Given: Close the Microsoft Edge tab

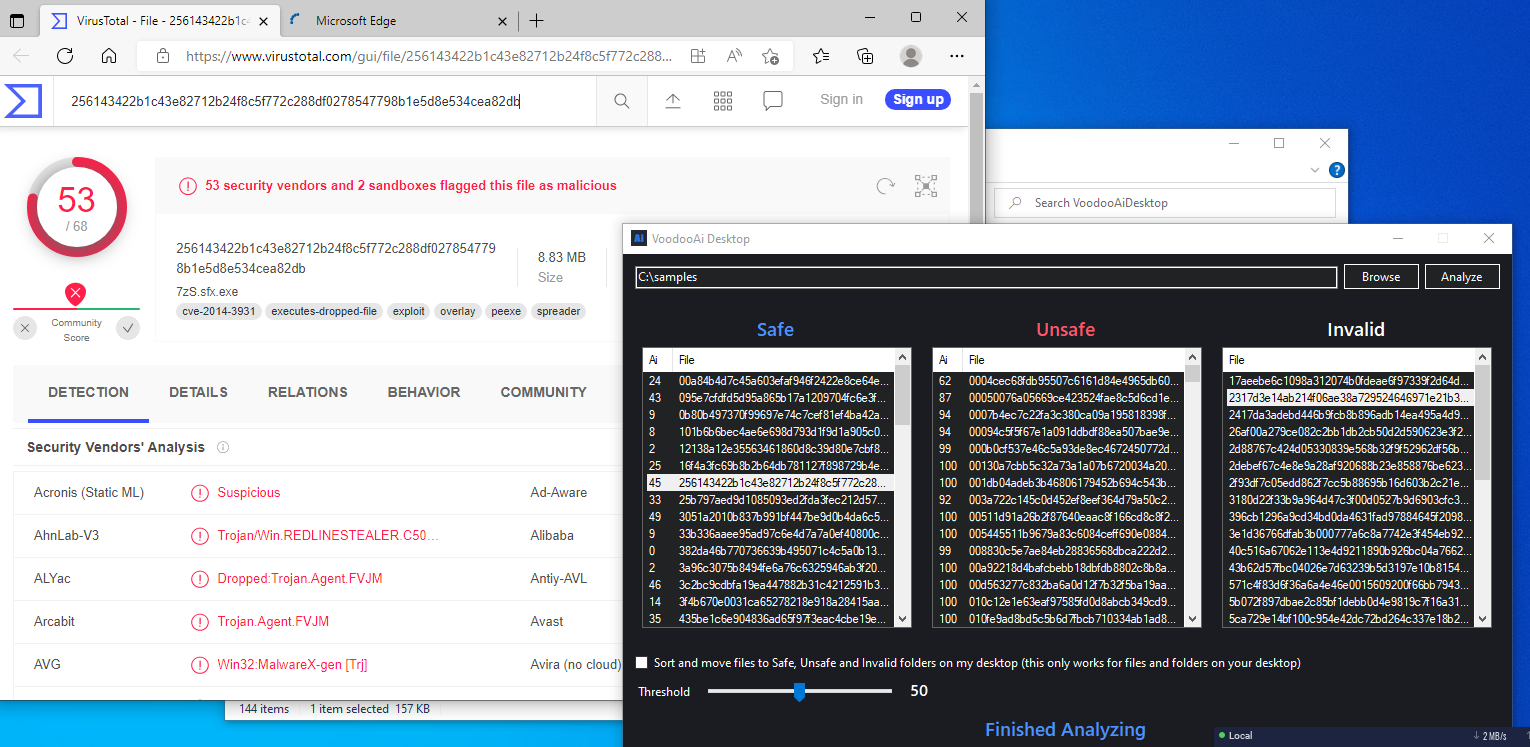Looking at the screenshot, I should 501,20.
